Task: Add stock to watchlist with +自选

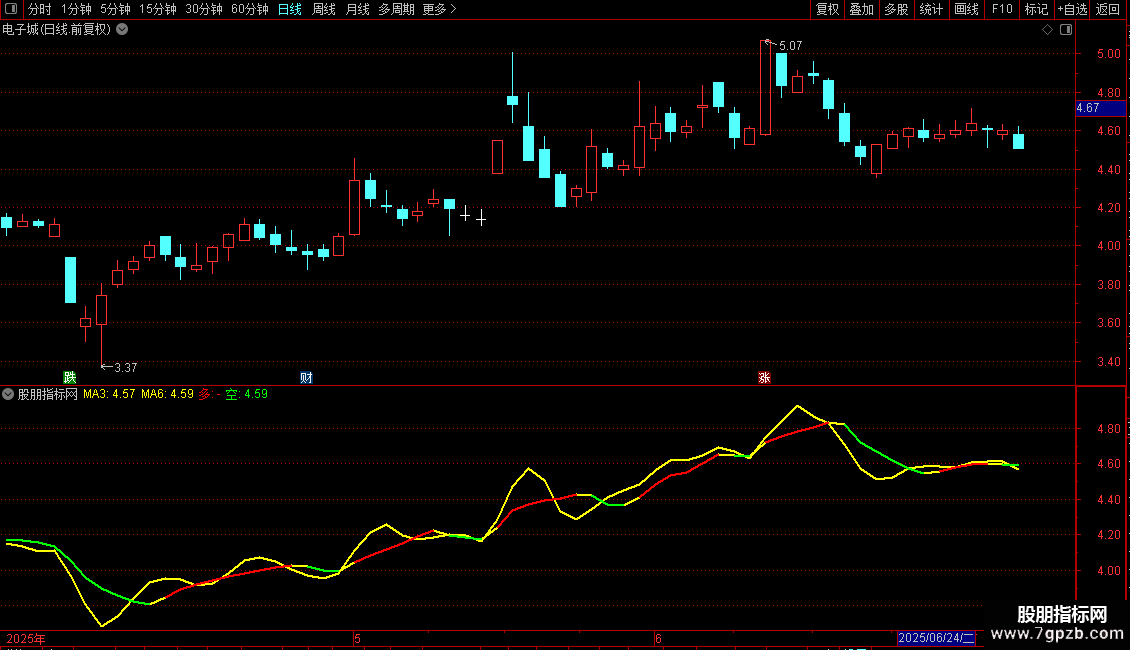Action: (1072, 9)
